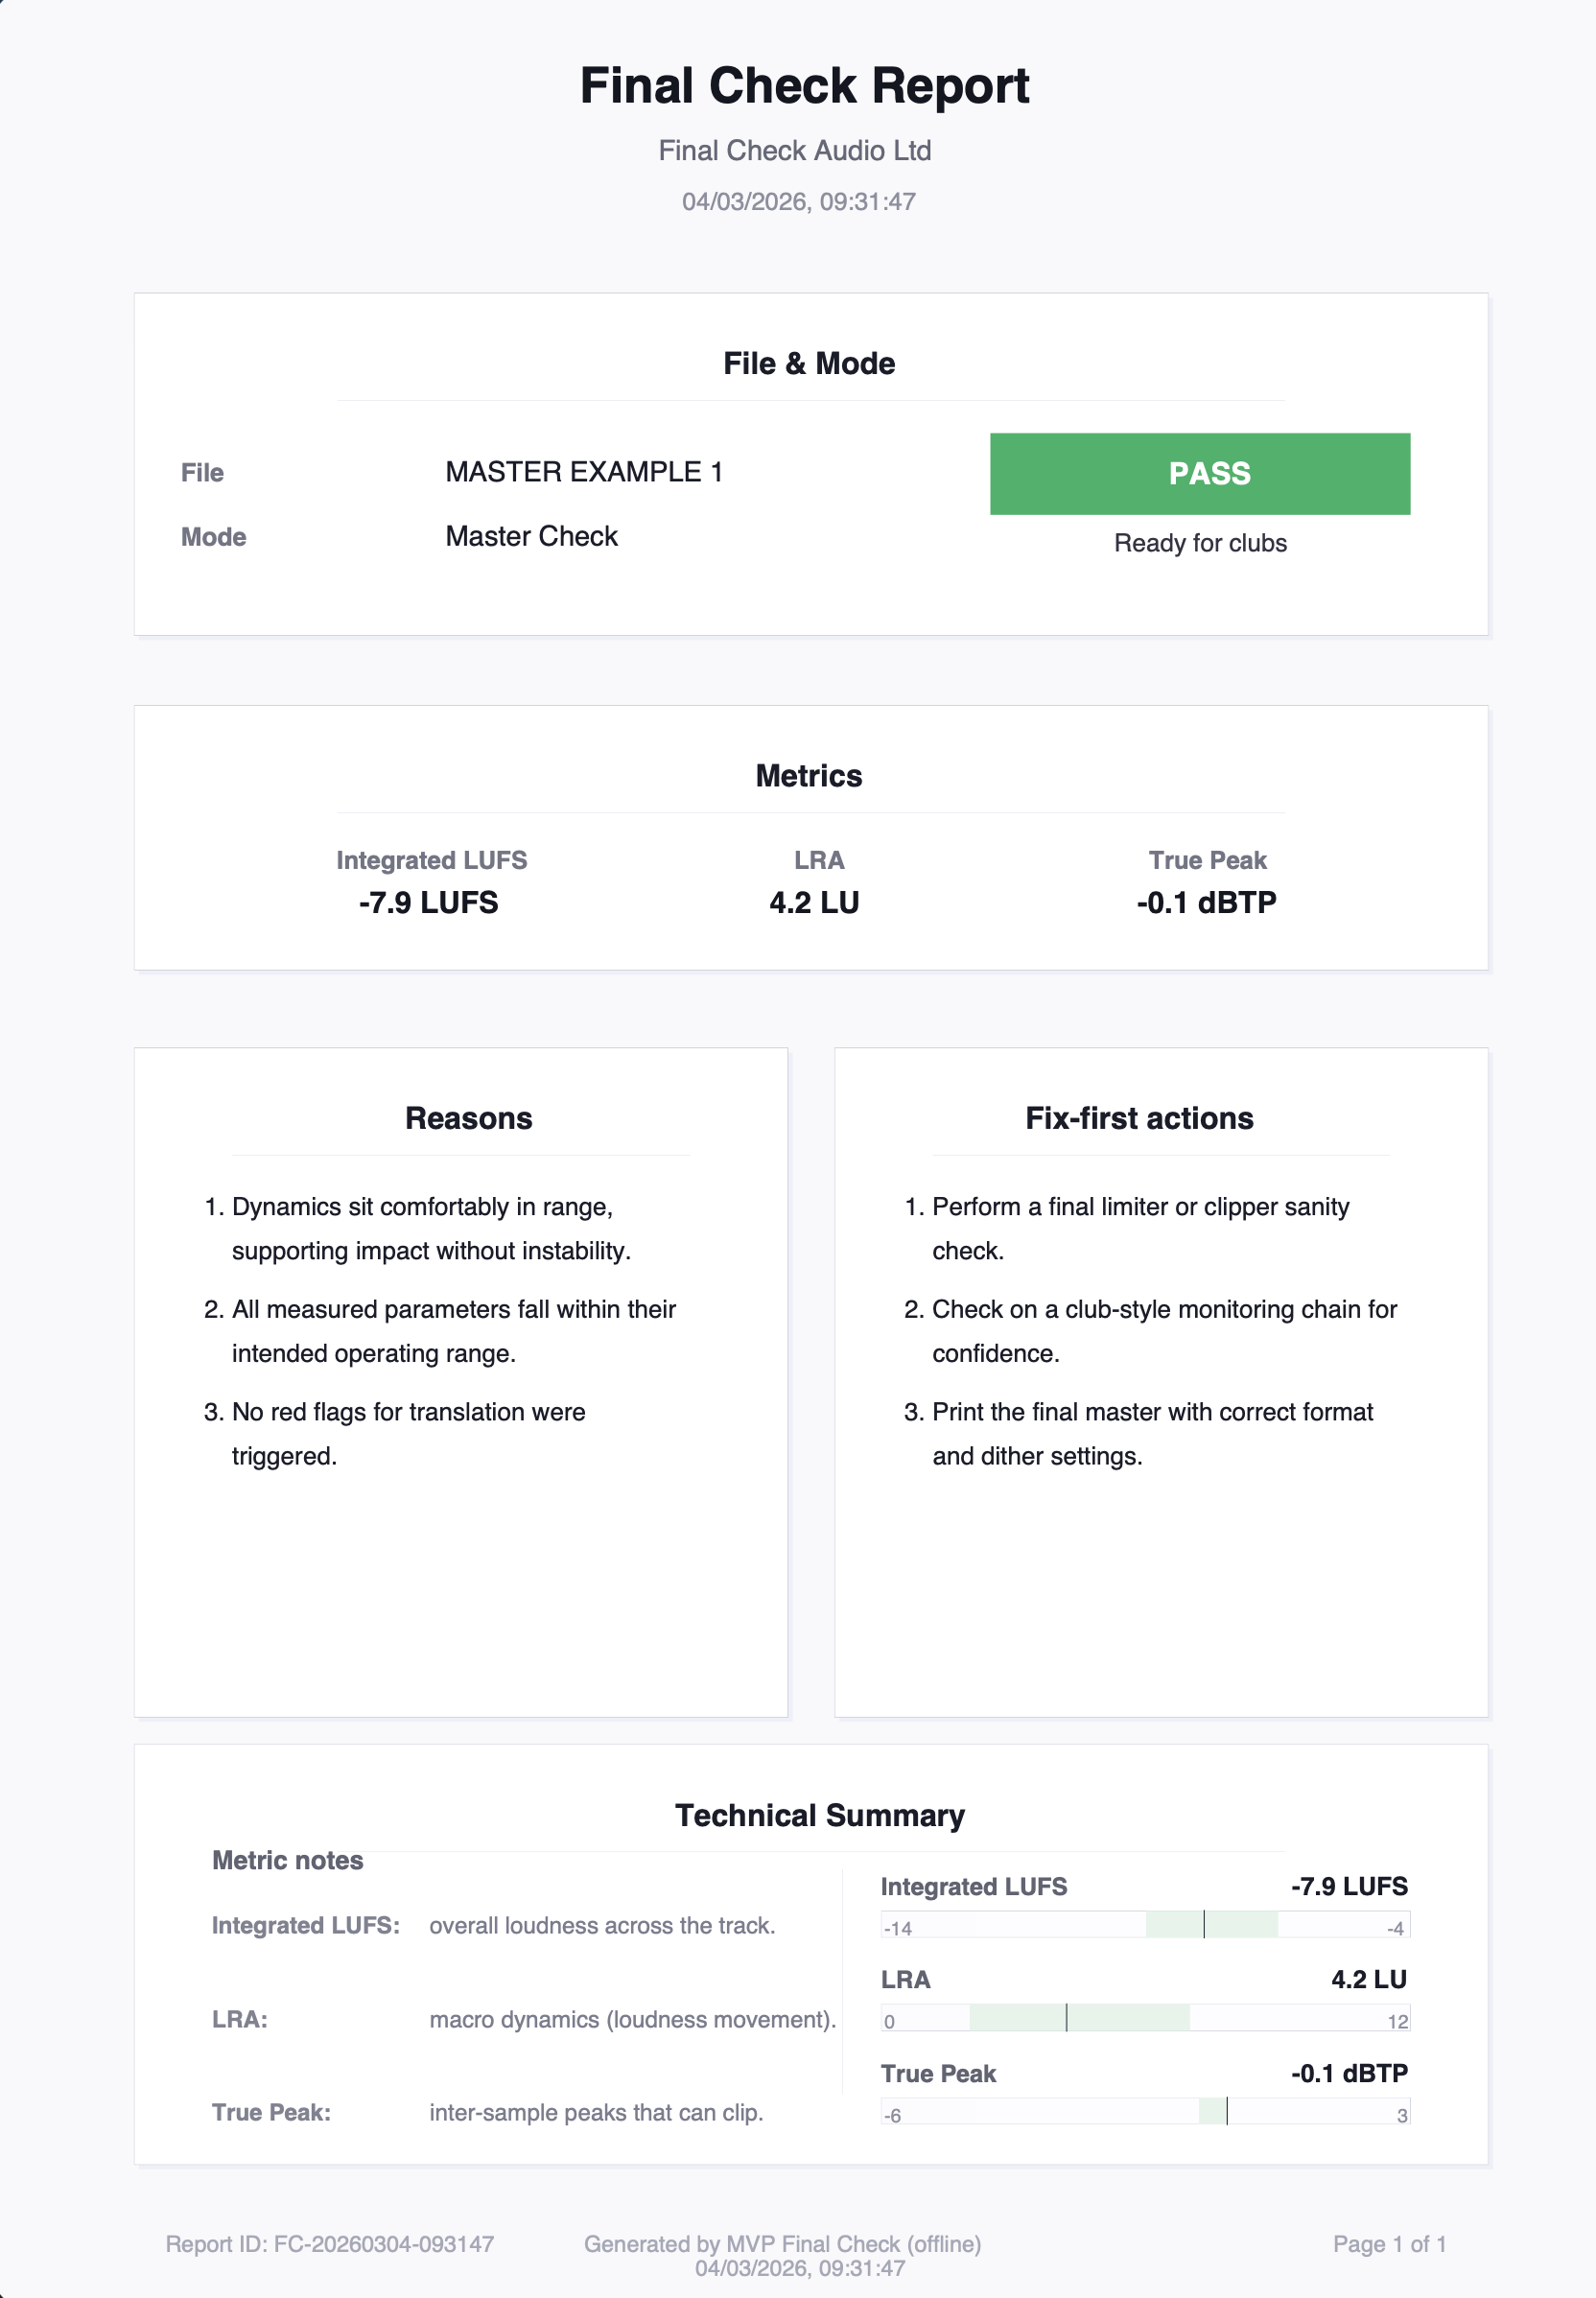1596x2298 pixels.
Task: Click the File & Mode section heading
Action: tap(809, 364)
